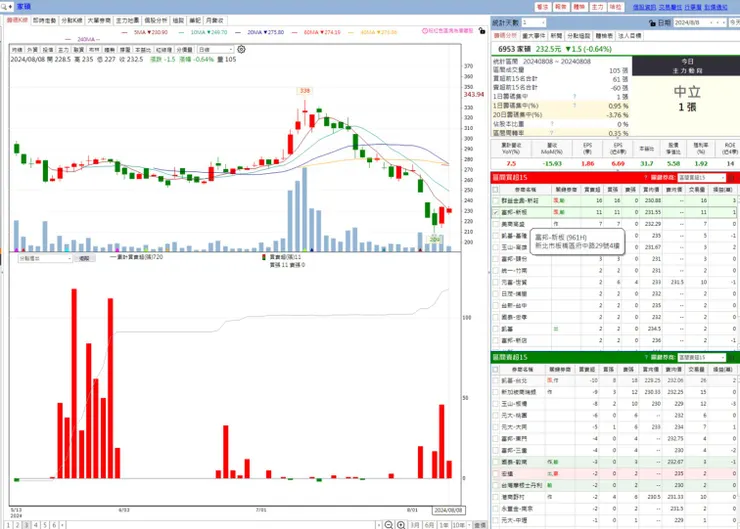Open the 關鍵券商 dropdown in red buy header
Viewport: 740px width, 529px height.
701,177
